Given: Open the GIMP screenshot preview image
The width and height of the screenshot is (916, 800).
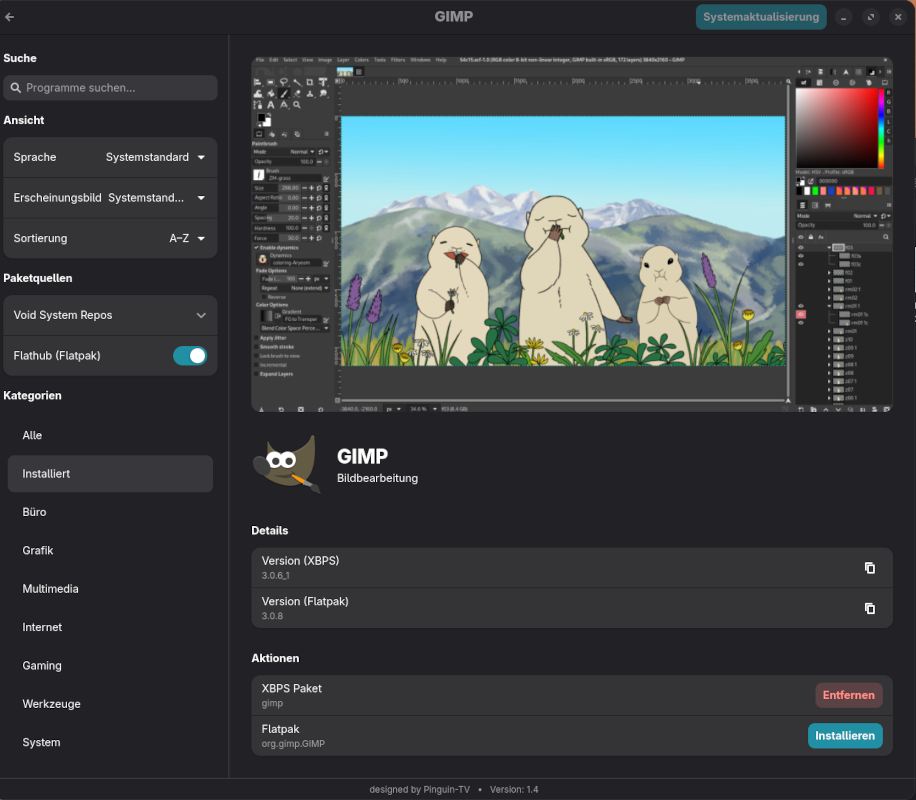Looking at the screenshot, I should click(571, 234).
